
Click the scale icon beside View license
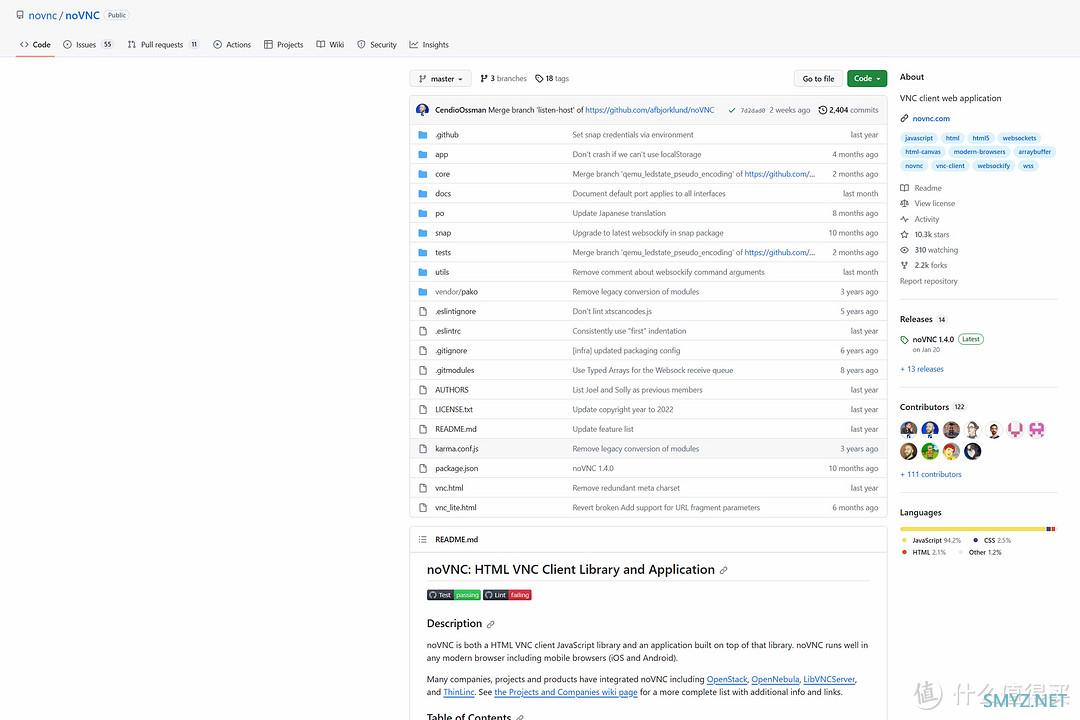click(x=904, y=203)
